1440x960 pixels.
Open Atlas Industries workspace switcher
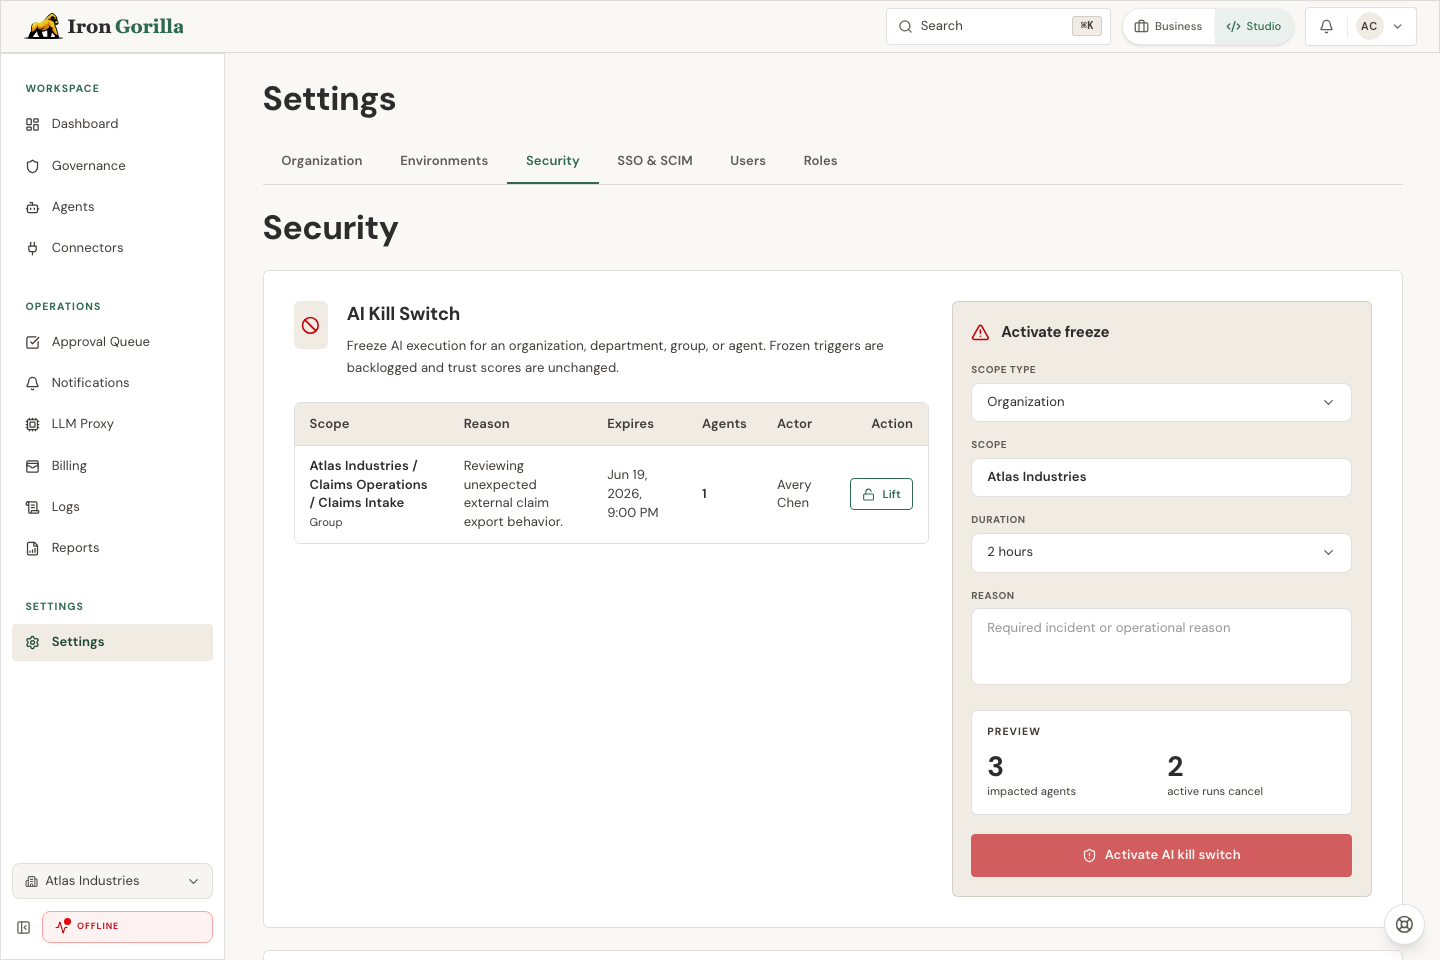click(112, 881)
